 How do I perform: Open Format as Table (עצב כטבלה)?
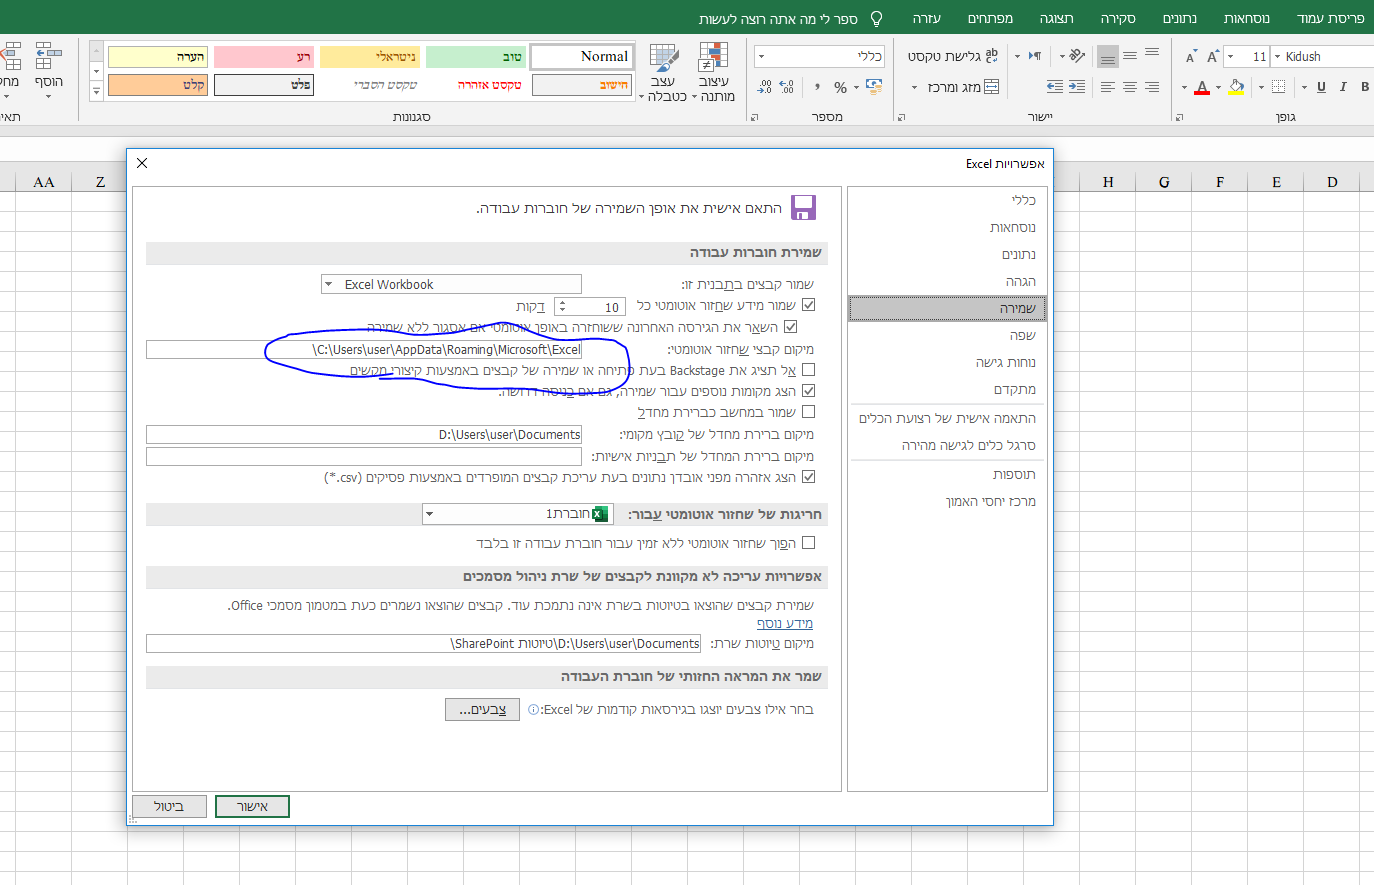tap(664, 73)
